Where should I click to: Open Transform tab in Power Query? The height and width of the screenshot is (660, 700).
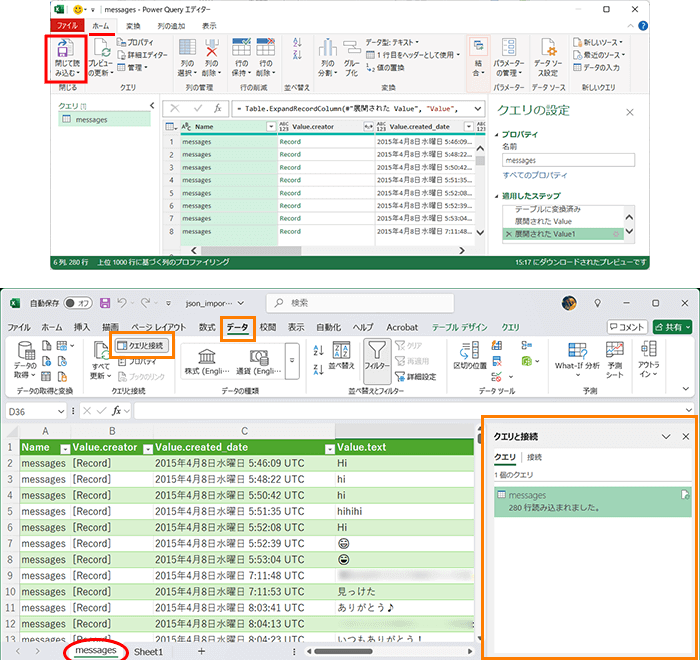coord(133,26)
